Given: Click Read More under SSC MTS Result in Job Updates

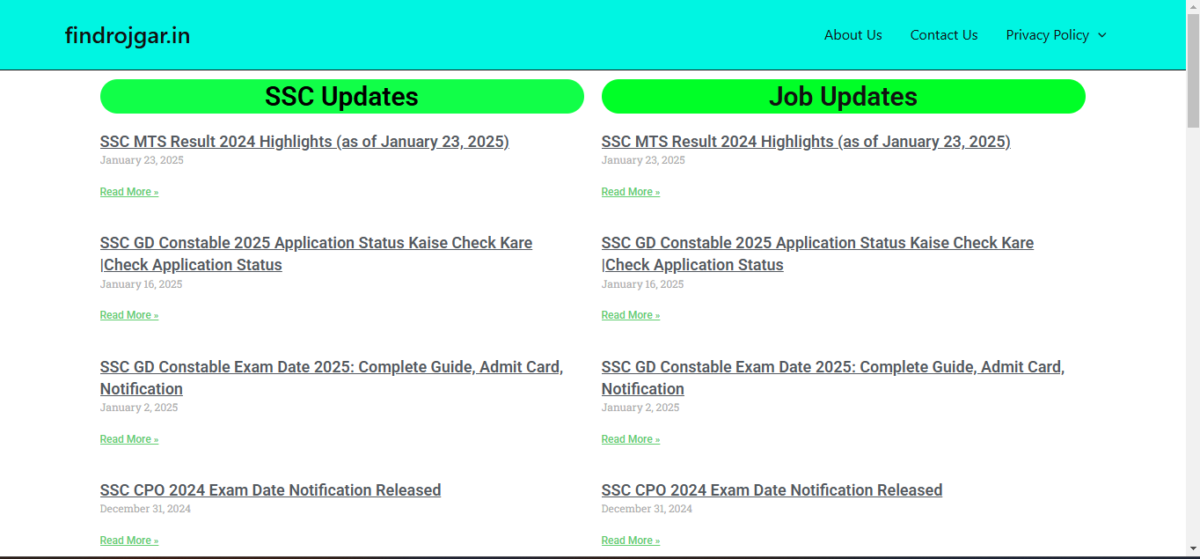Looking at the screenshot, I should tap(630, 192).
